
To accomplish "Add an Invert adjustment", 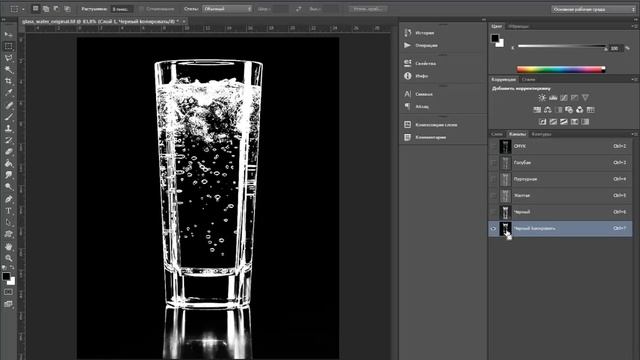I will pyautogui.click(x=542, y=122).
